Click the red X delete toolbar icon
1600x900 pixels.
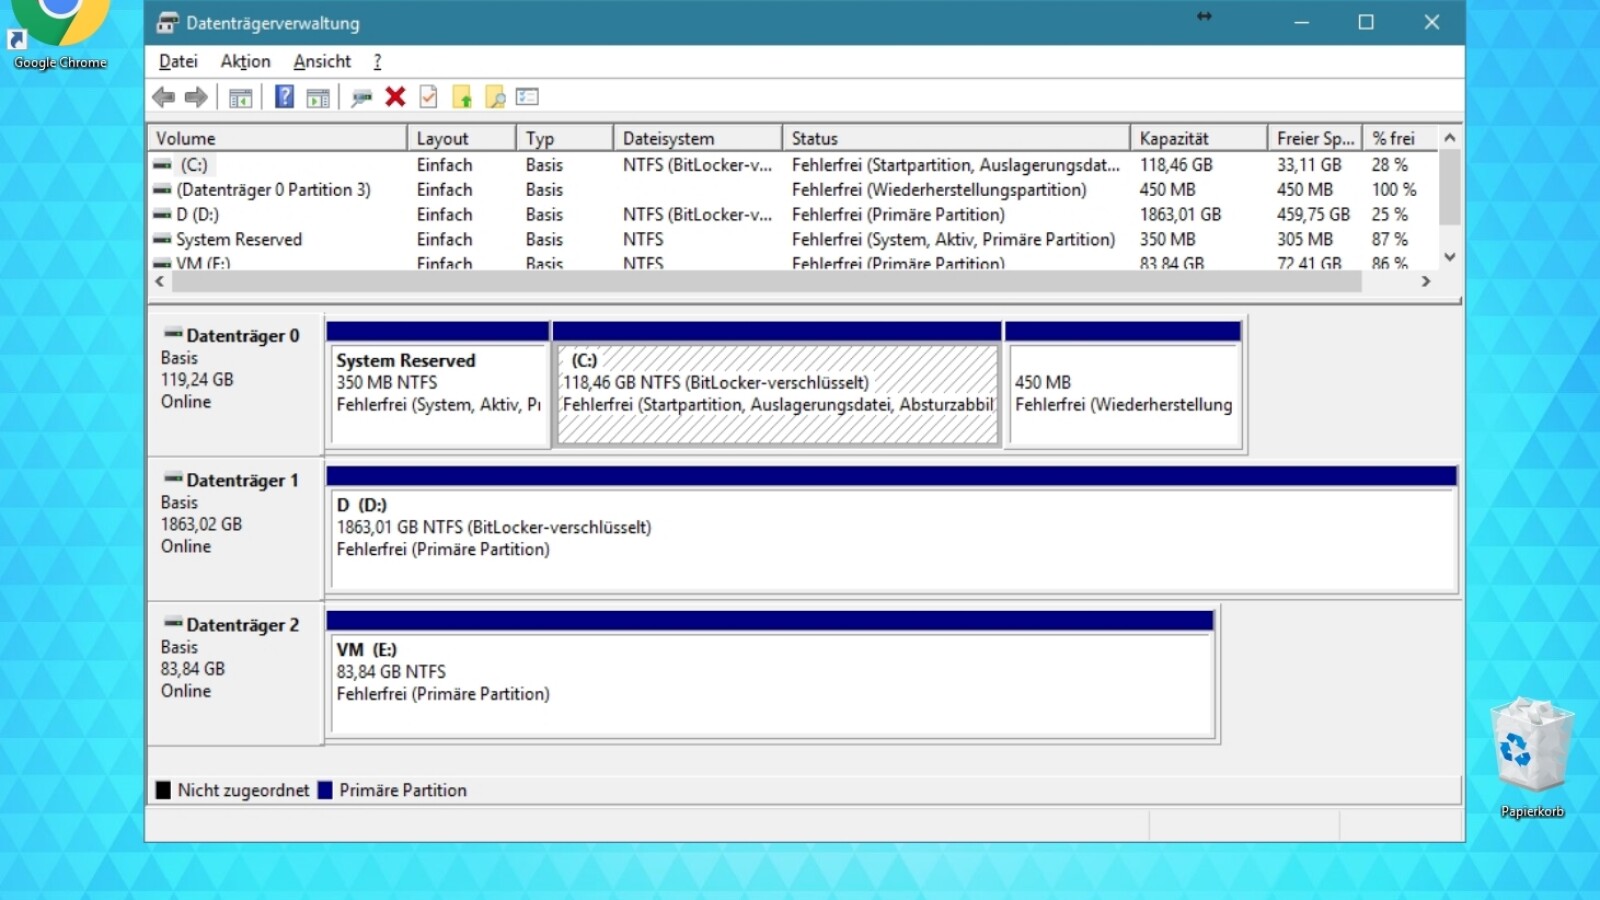[x=395, y=96]
